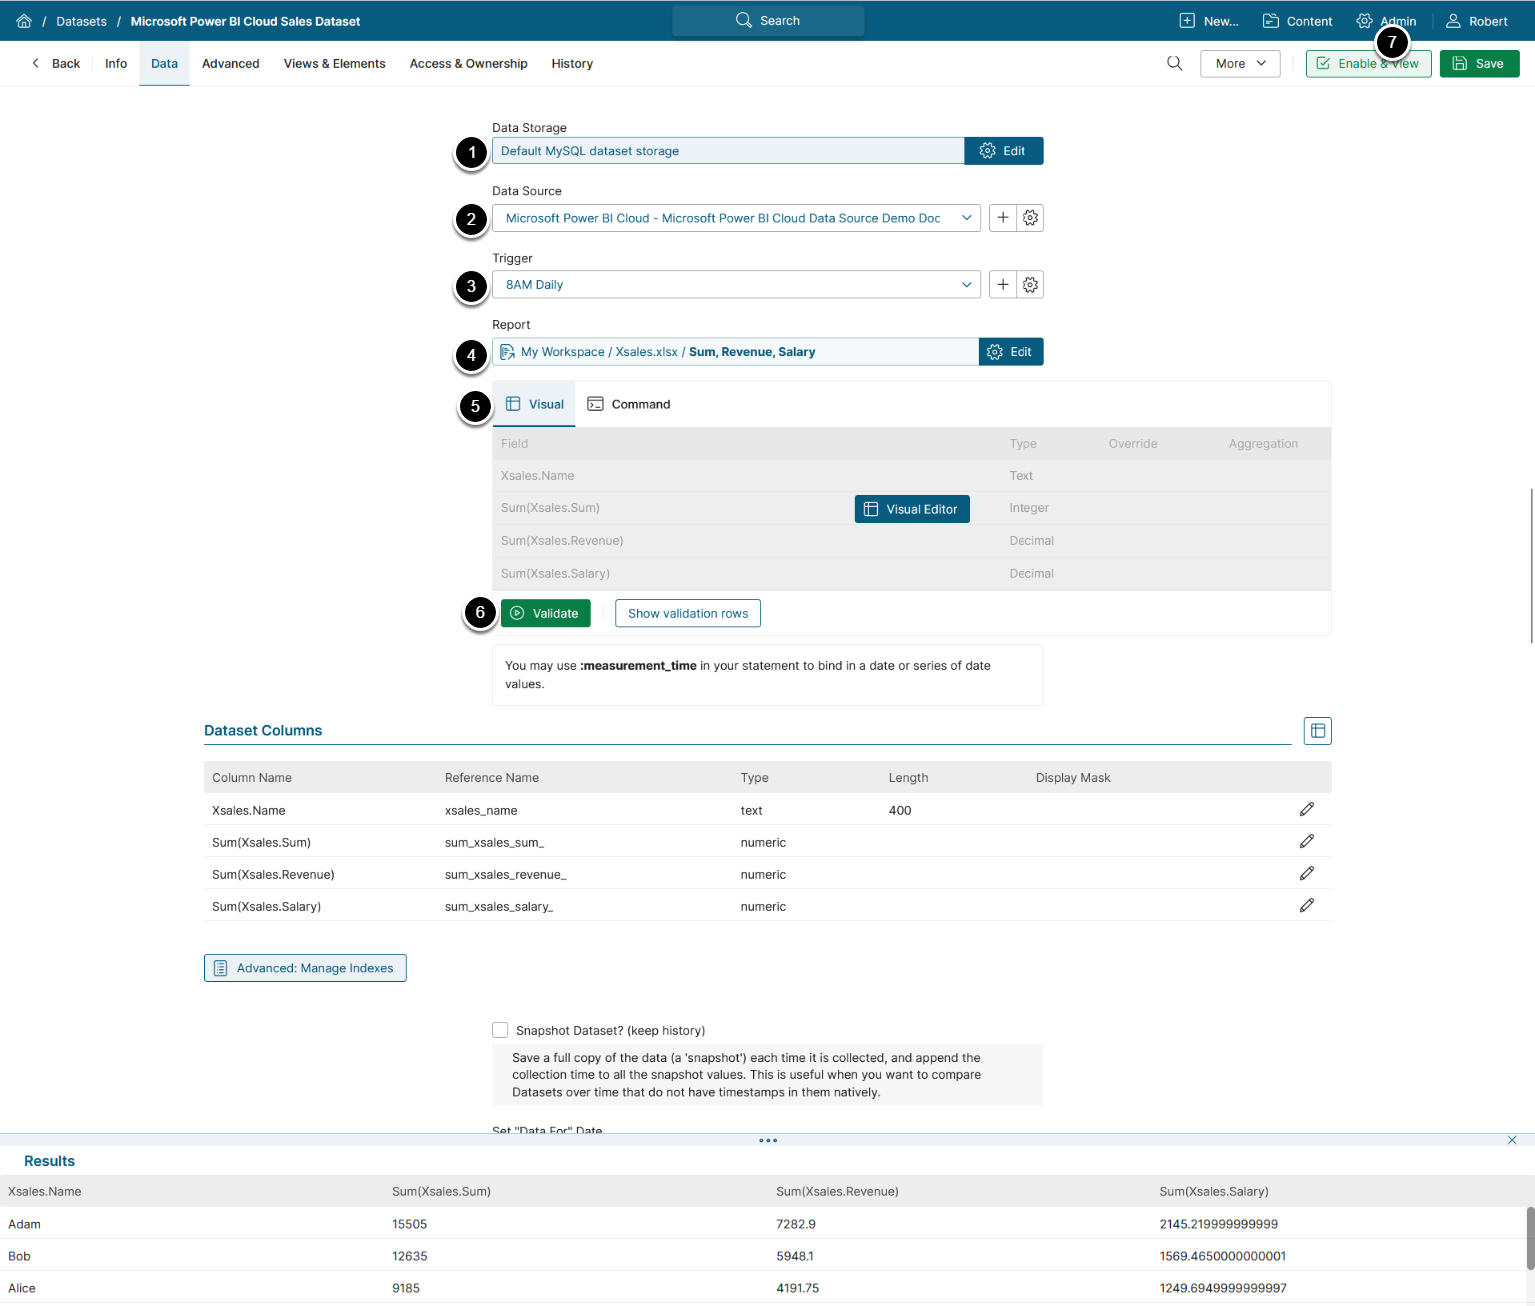Enable the Snapshot Dataset checkbox
The height and width of the screenshot is (1306, 1535).
pos(500,1030)
